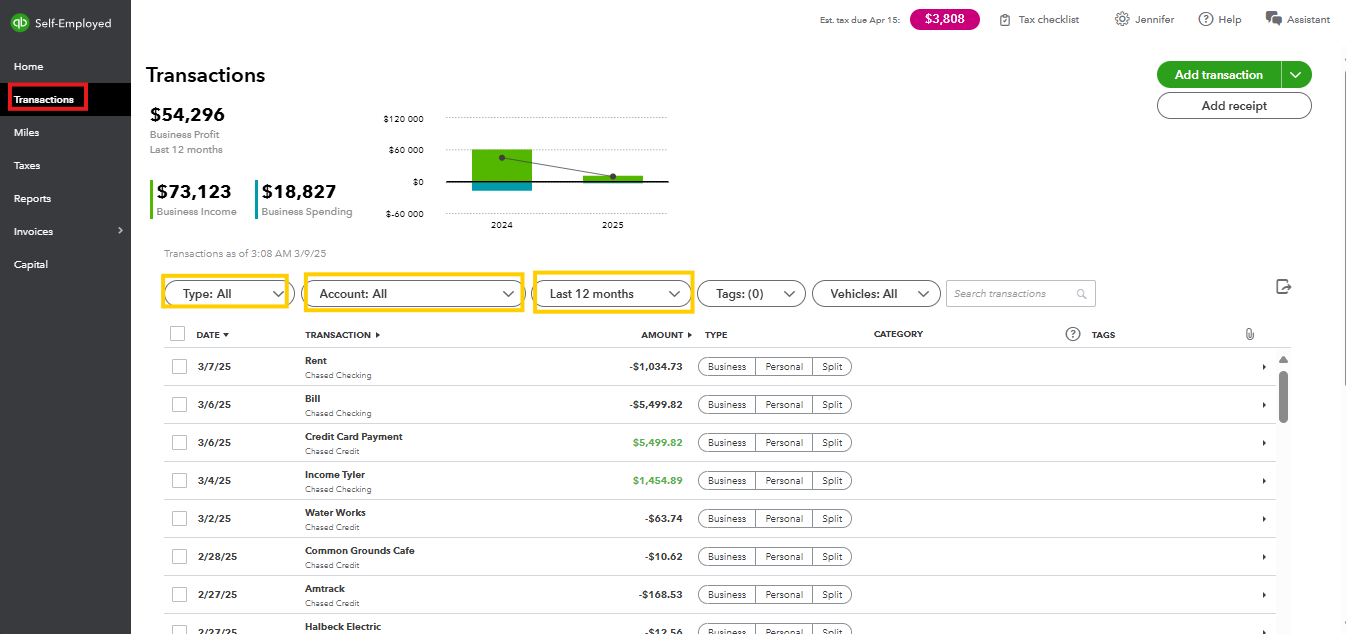Check the Rent transaction checkbox

click(179, 367)
